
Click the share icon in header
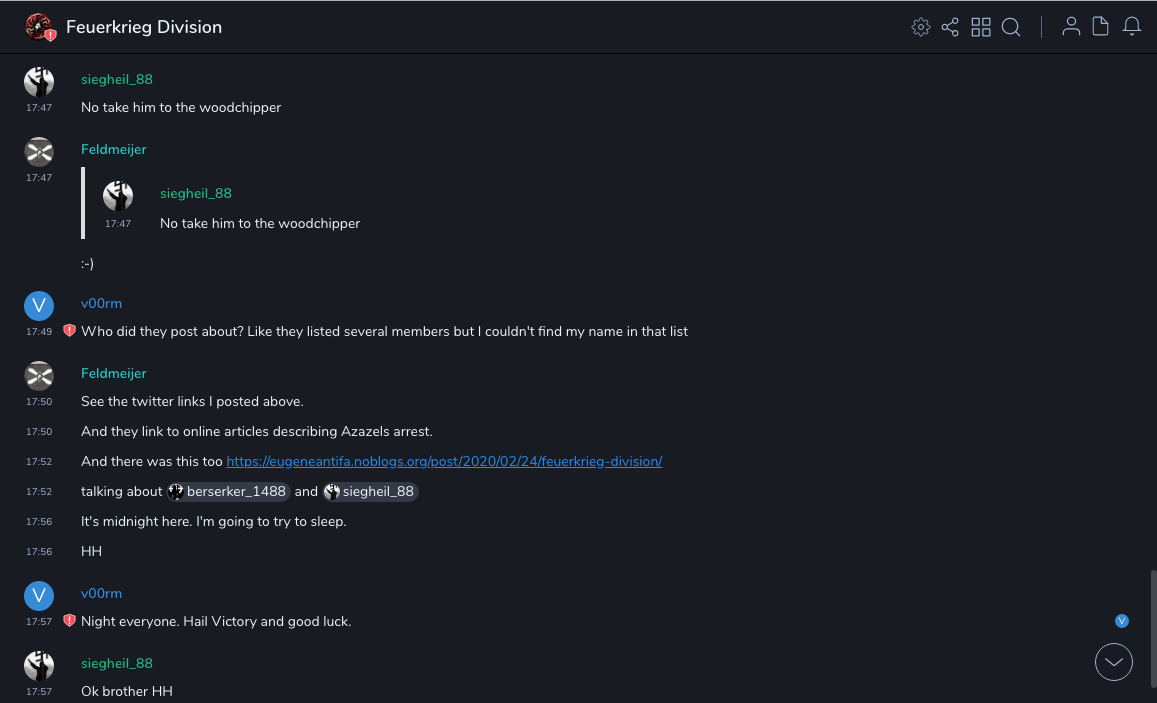click(x=950, y=27)
